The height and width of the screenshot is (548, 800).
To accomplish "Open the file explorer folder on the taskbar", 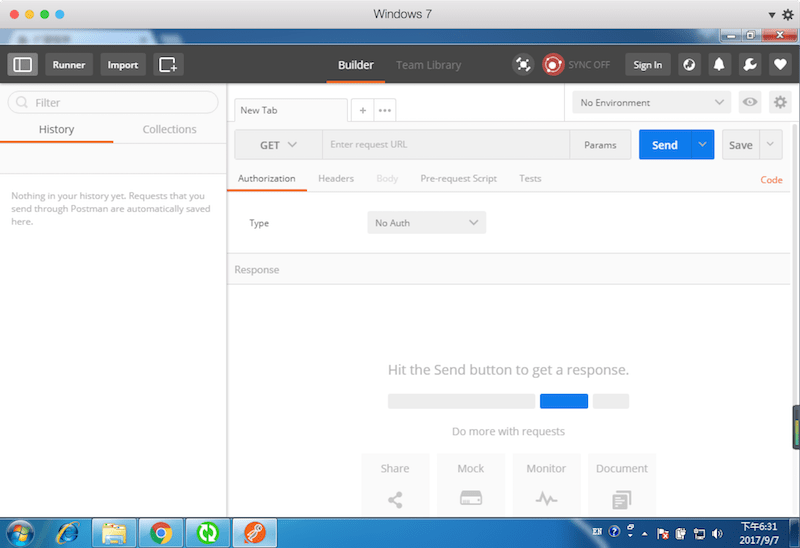I will coord(114,534).
